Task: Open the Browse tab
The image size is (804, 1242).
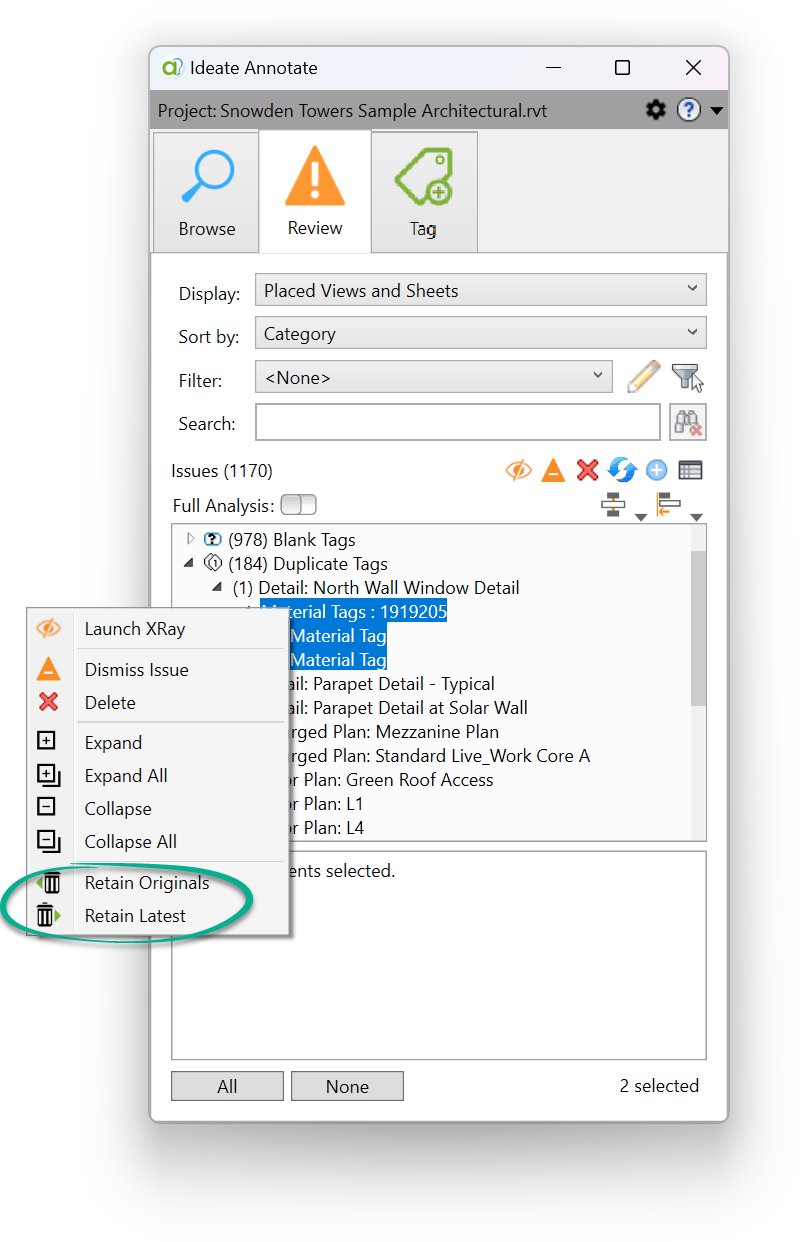Action: [x=207, y=191]
